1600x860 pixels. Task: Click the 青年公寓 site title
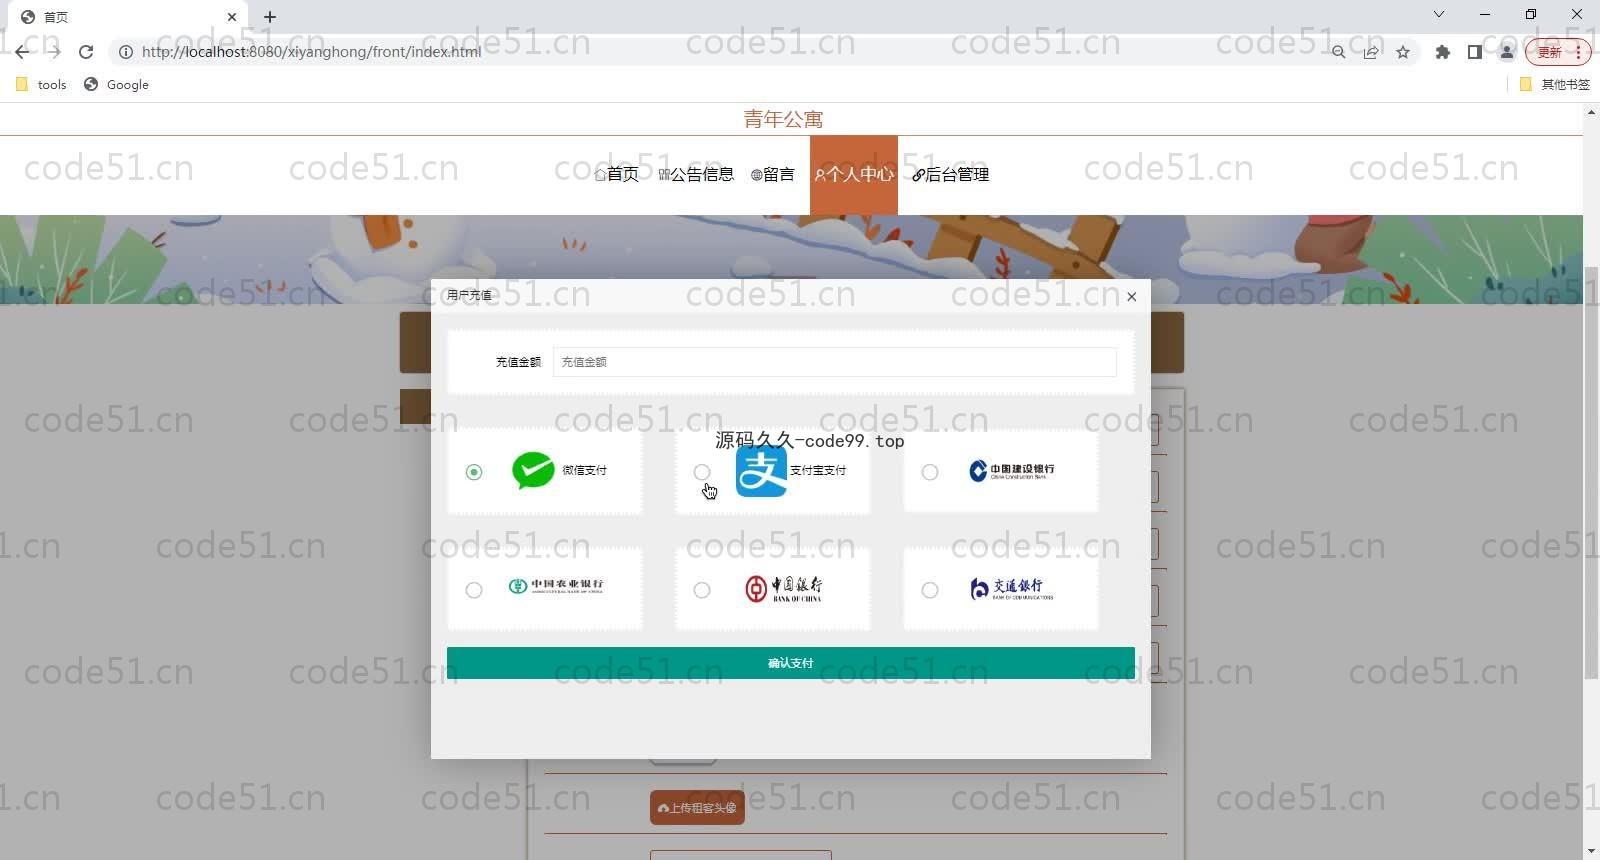click(x=783, y=119)
